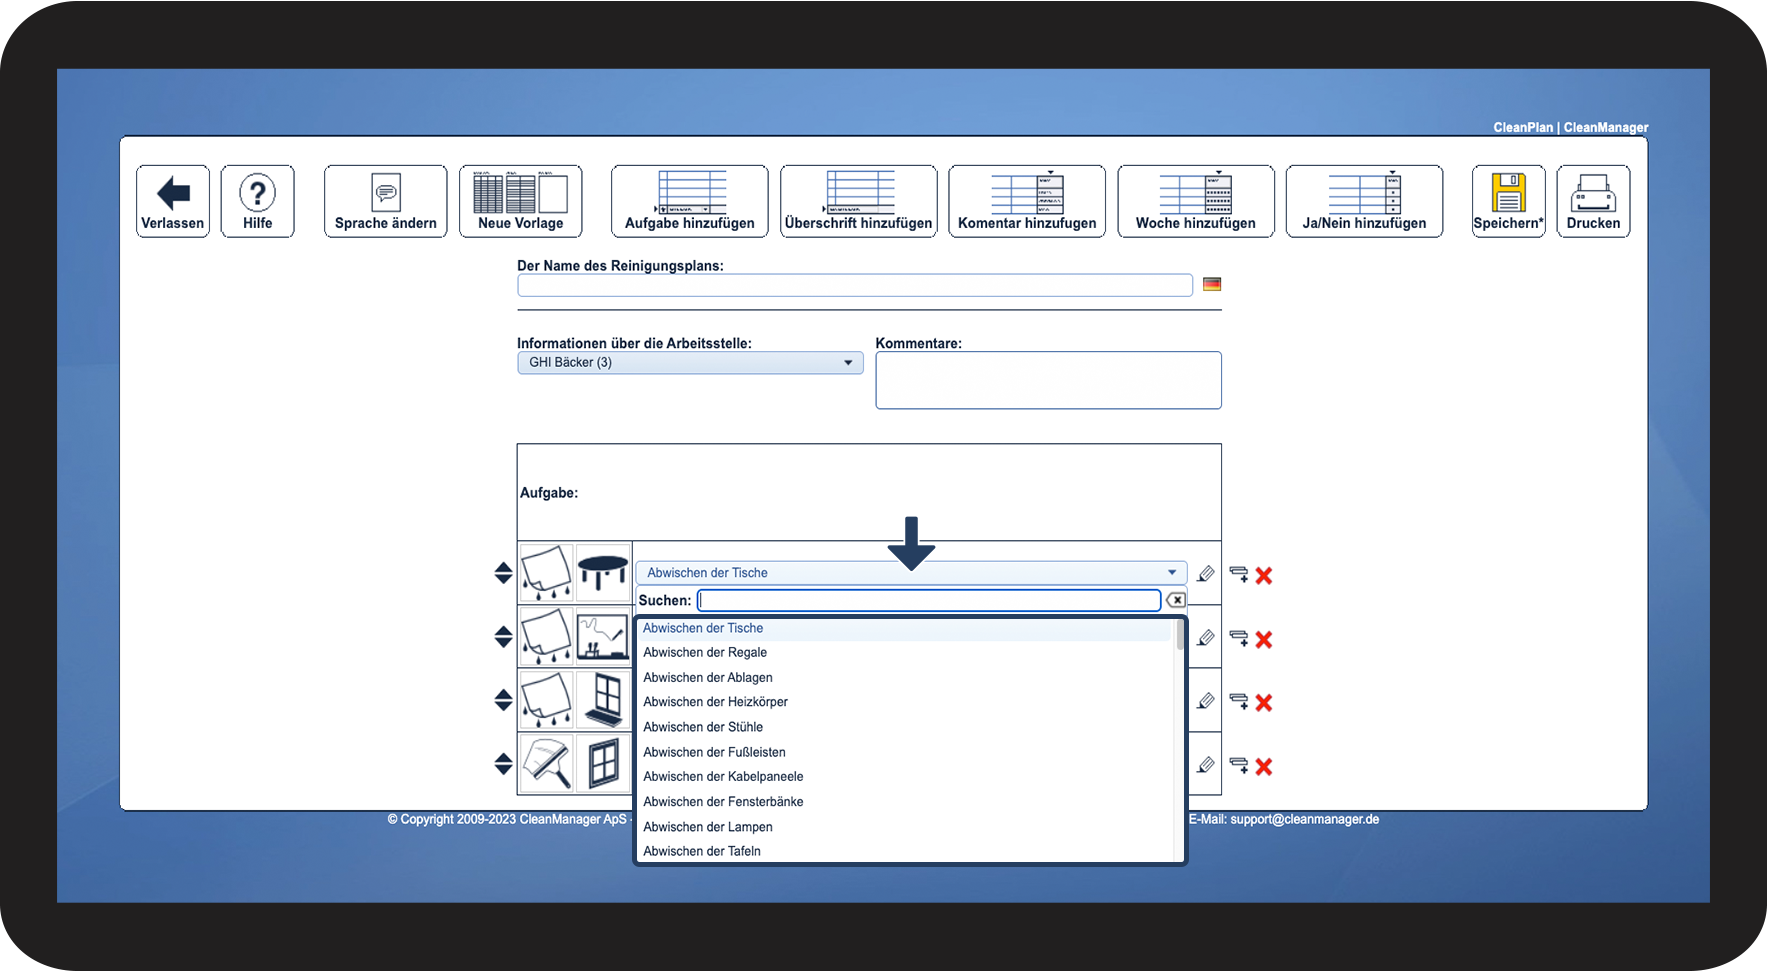Click the table pictogram thumbnail in first row

click(x=603, y=572)
